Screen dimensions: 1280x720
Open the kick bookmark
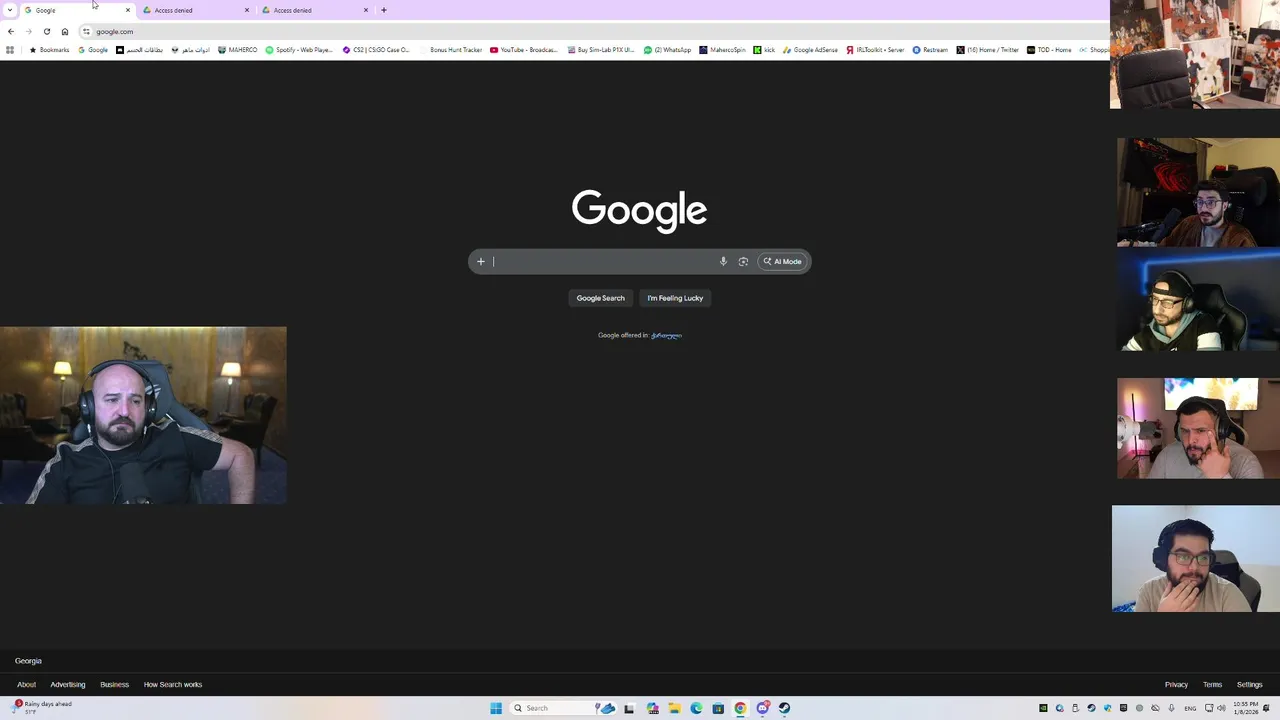[764, 50]
